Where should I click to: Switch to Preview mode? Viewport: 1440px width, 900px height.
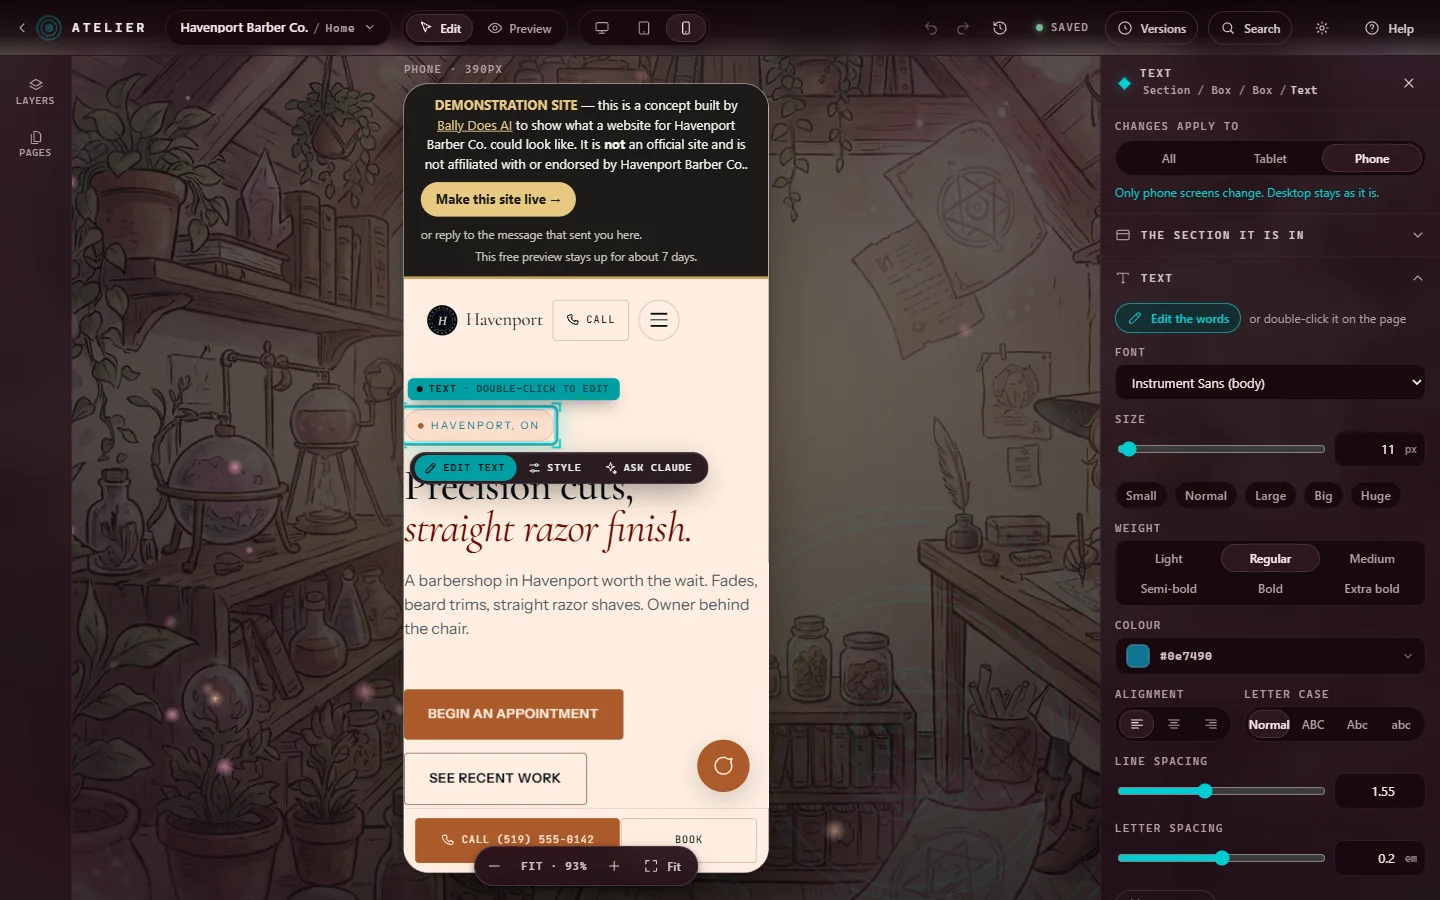coord(520,28)
